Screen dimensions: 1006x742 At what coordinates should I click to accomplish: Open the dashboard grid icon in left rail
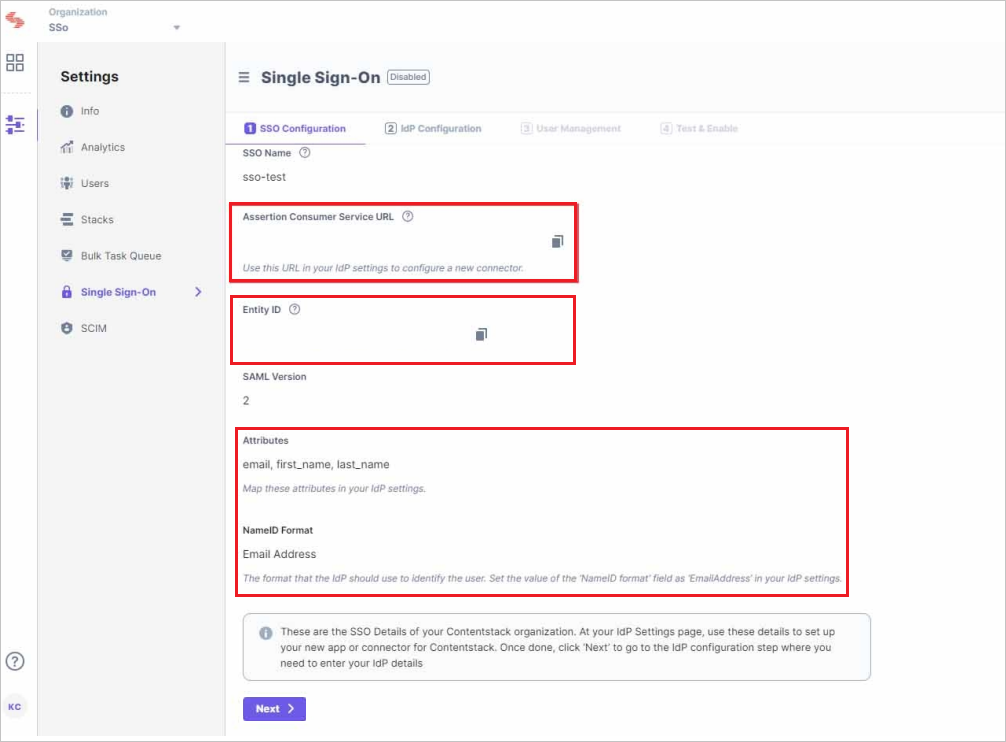[15, 63]
